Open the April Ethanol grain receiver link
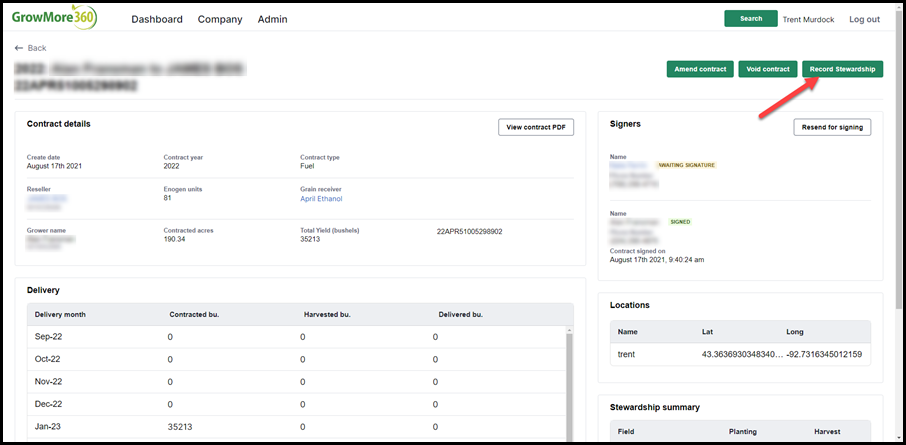The width and height of the screenshot is (906, 445). click(x=321, y=198)
